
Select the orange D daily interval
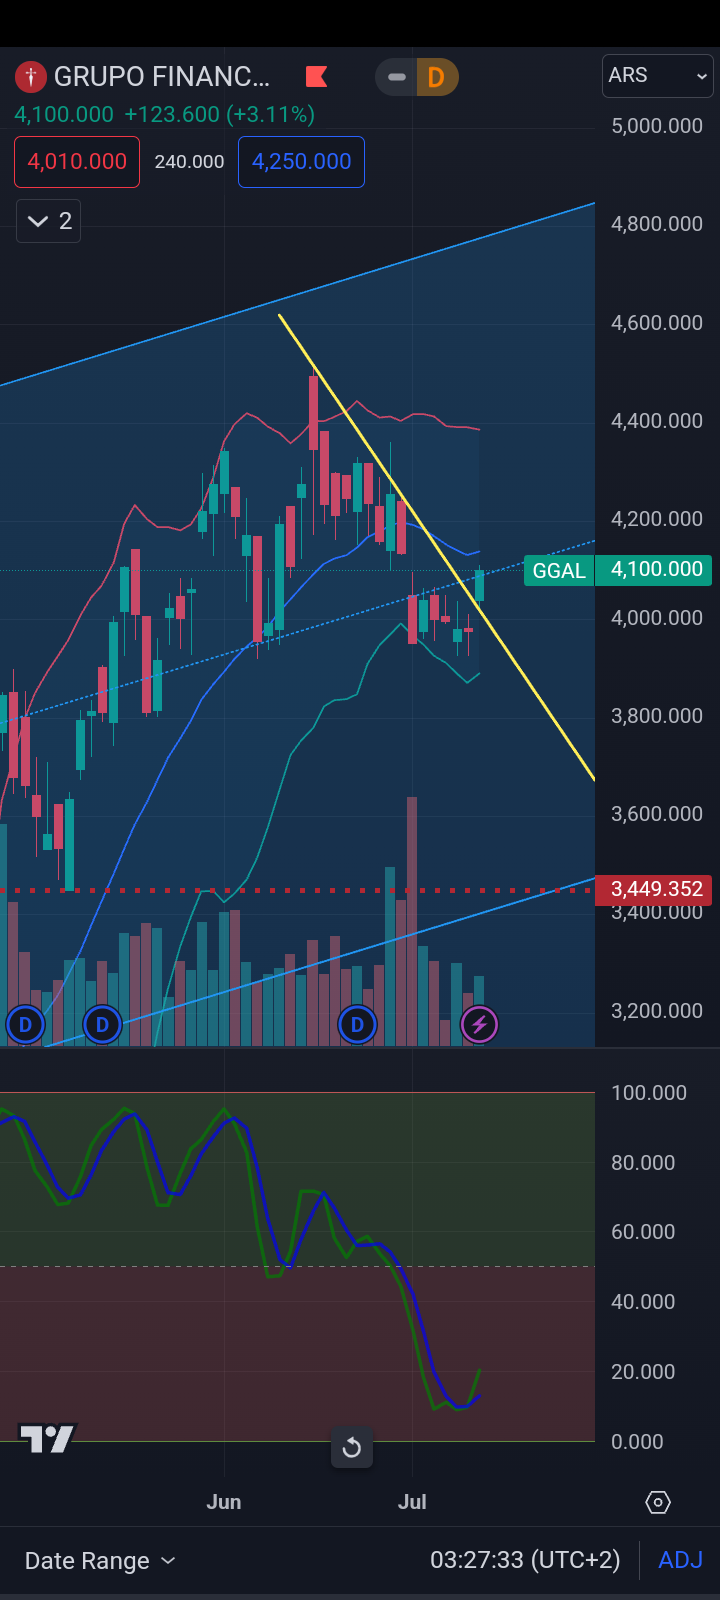coord(436,77)
